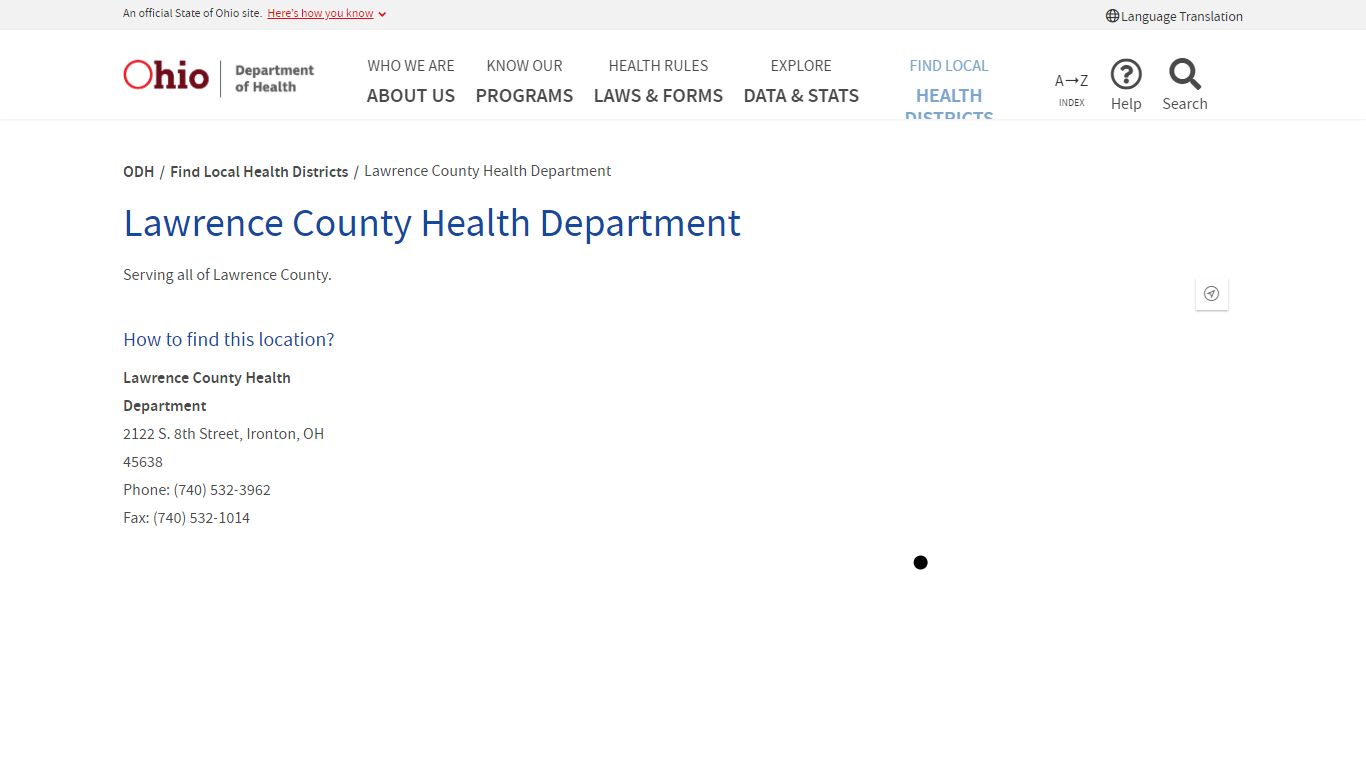This screenshot has height=768, width=1366.
Task: Select the black map marker pin
Action: tap(920, 562)
